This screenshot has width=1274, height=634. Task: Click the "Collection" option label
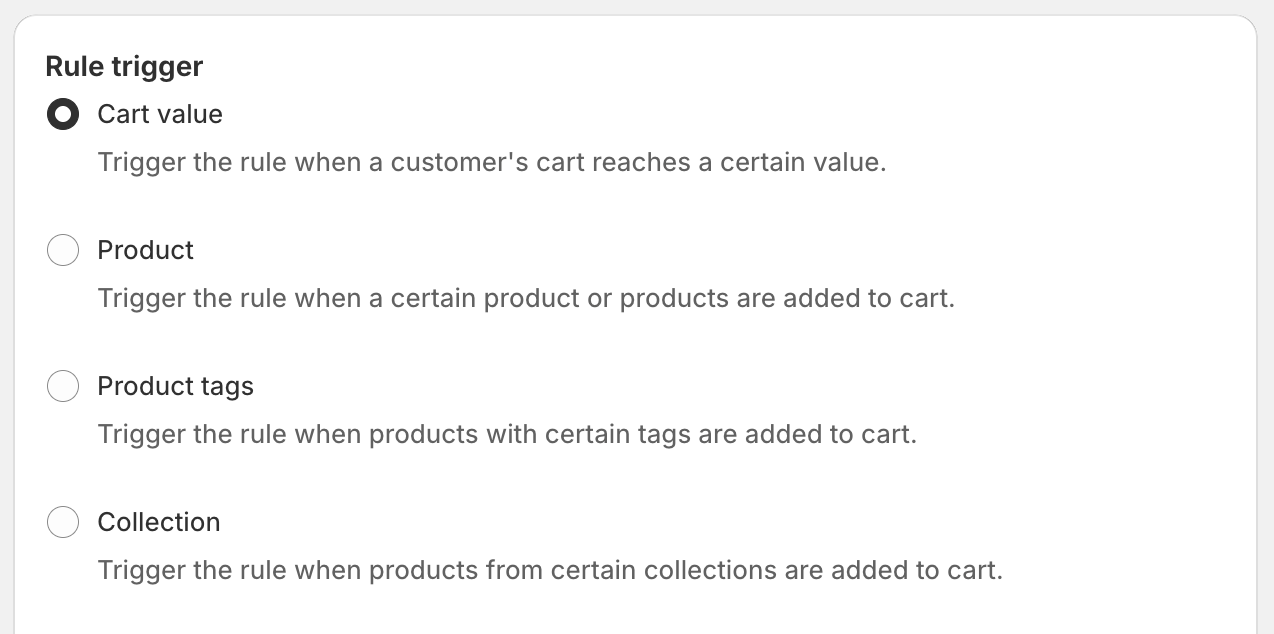(159, 522)
